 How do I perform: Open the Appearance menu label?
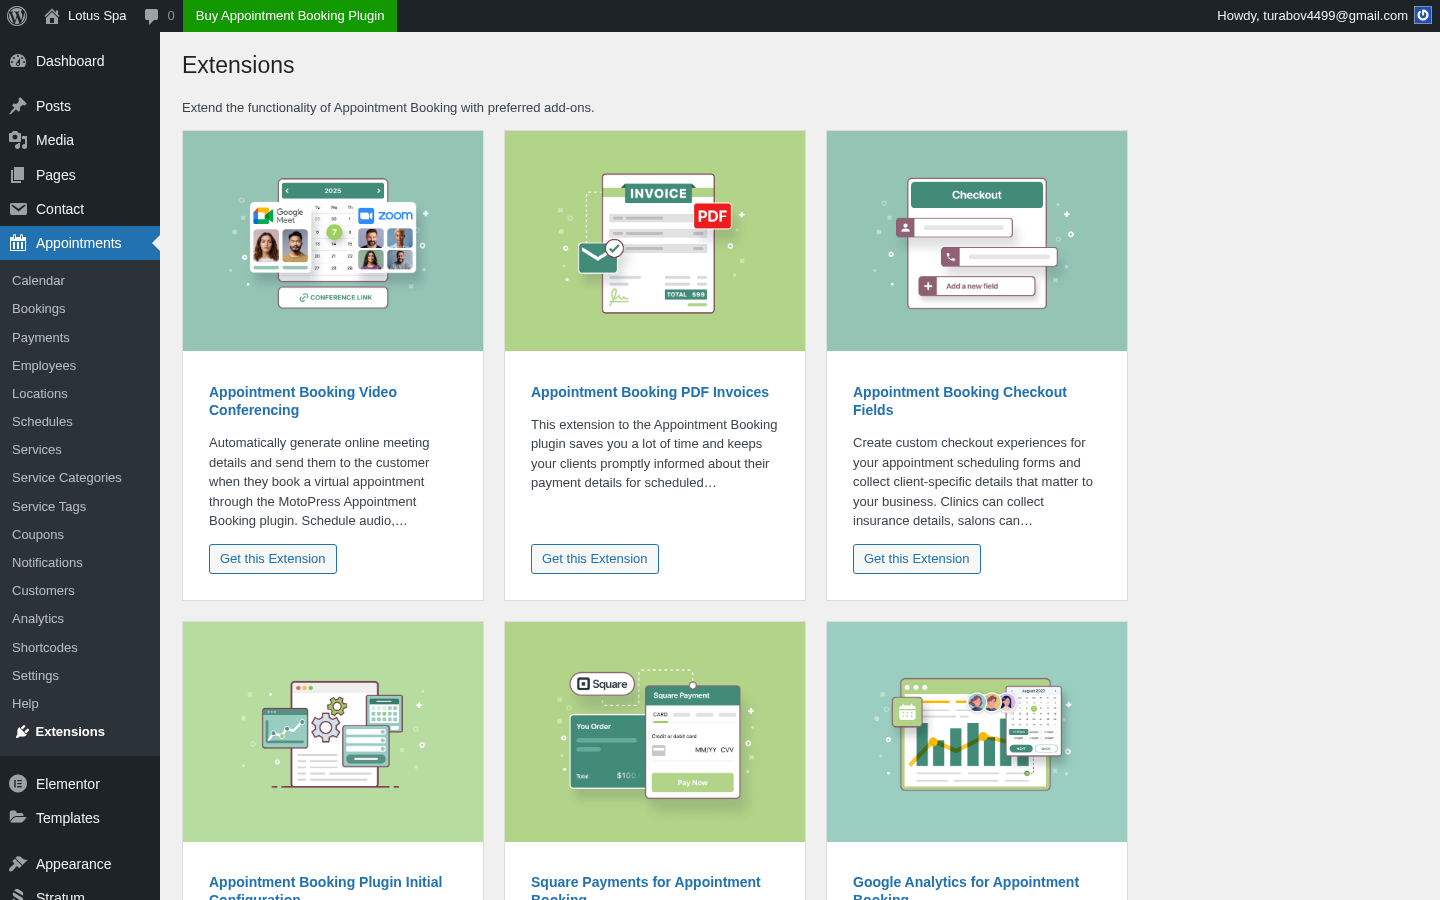click(74, 864)
